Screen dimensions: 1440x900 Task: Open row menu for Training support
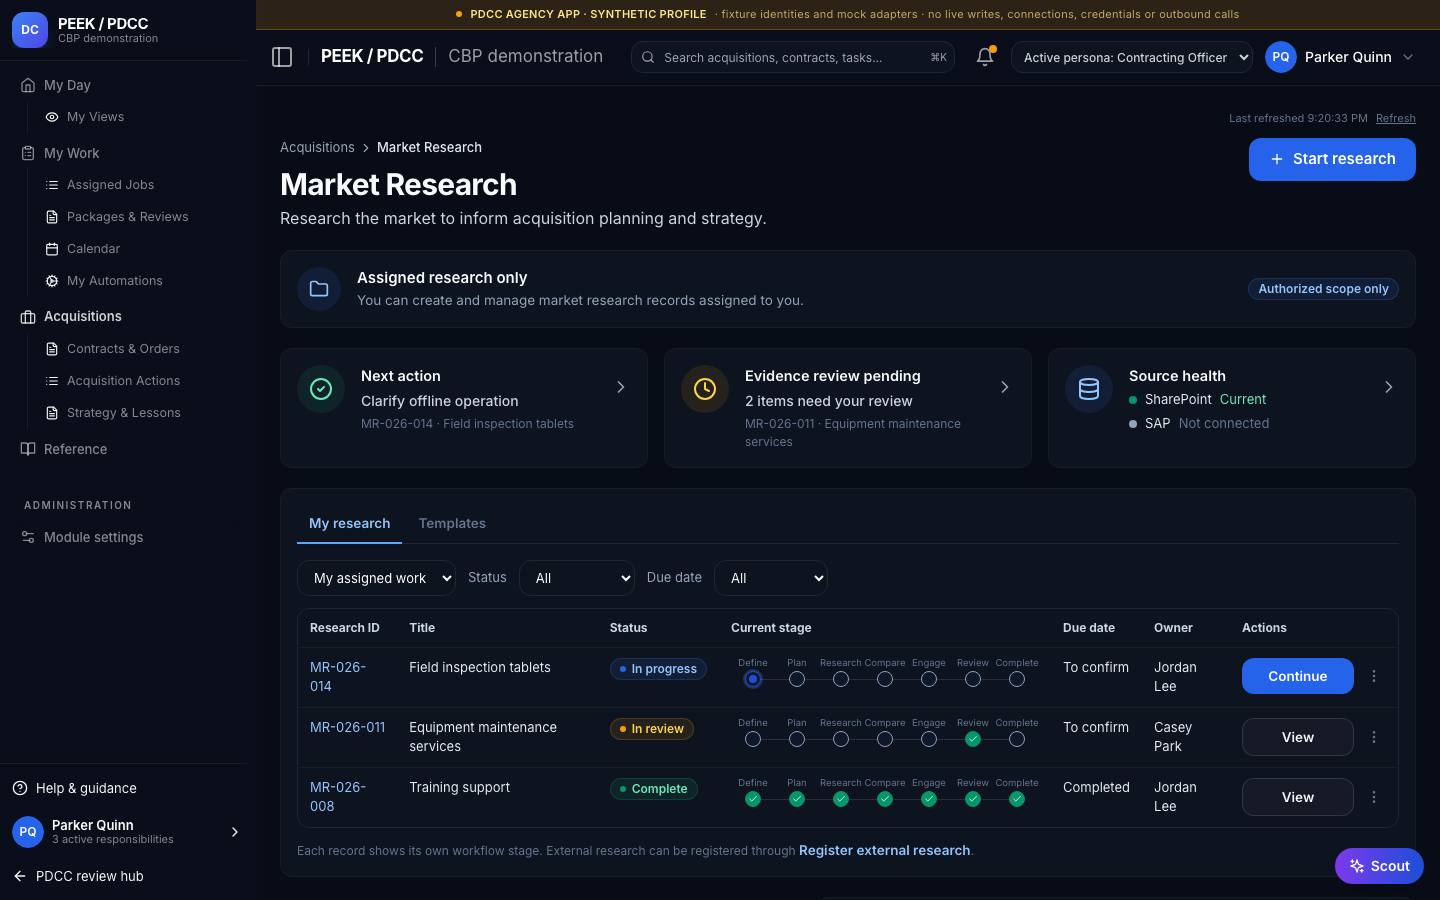click(1374, 797)
